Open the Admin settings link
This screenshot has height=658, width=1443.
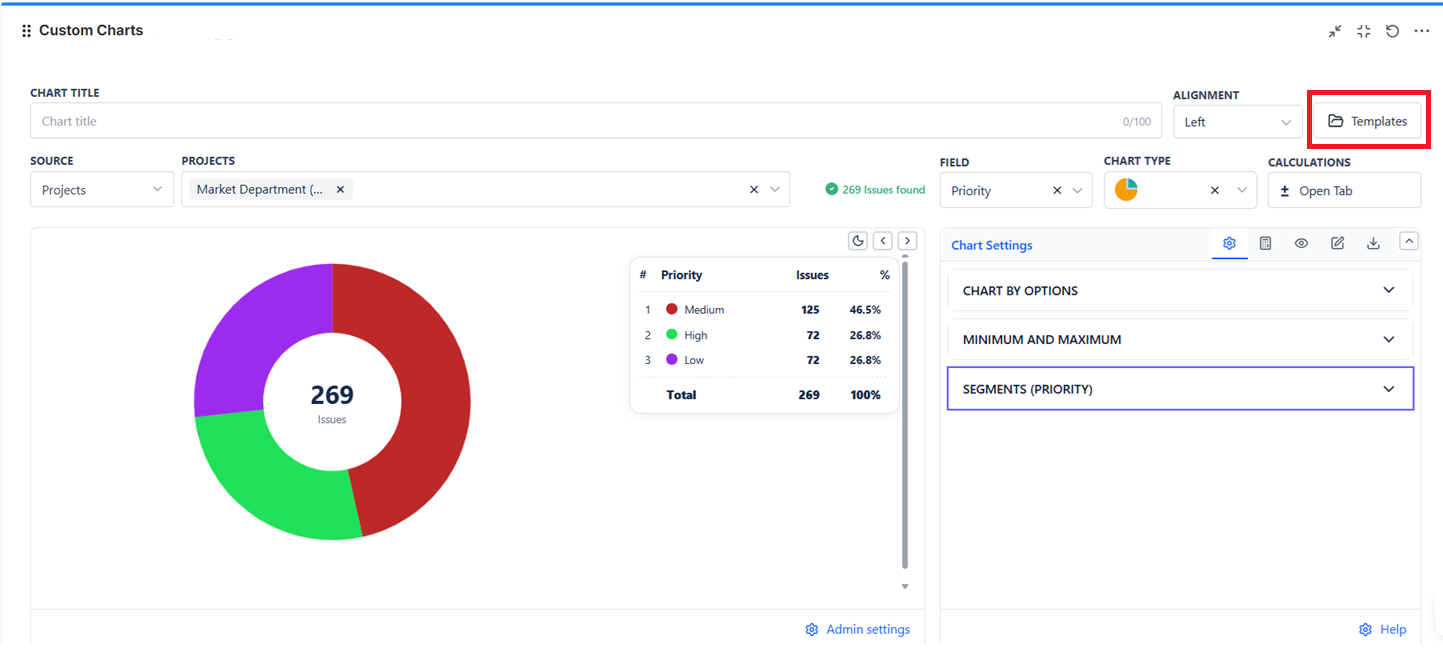click(858, 630)
